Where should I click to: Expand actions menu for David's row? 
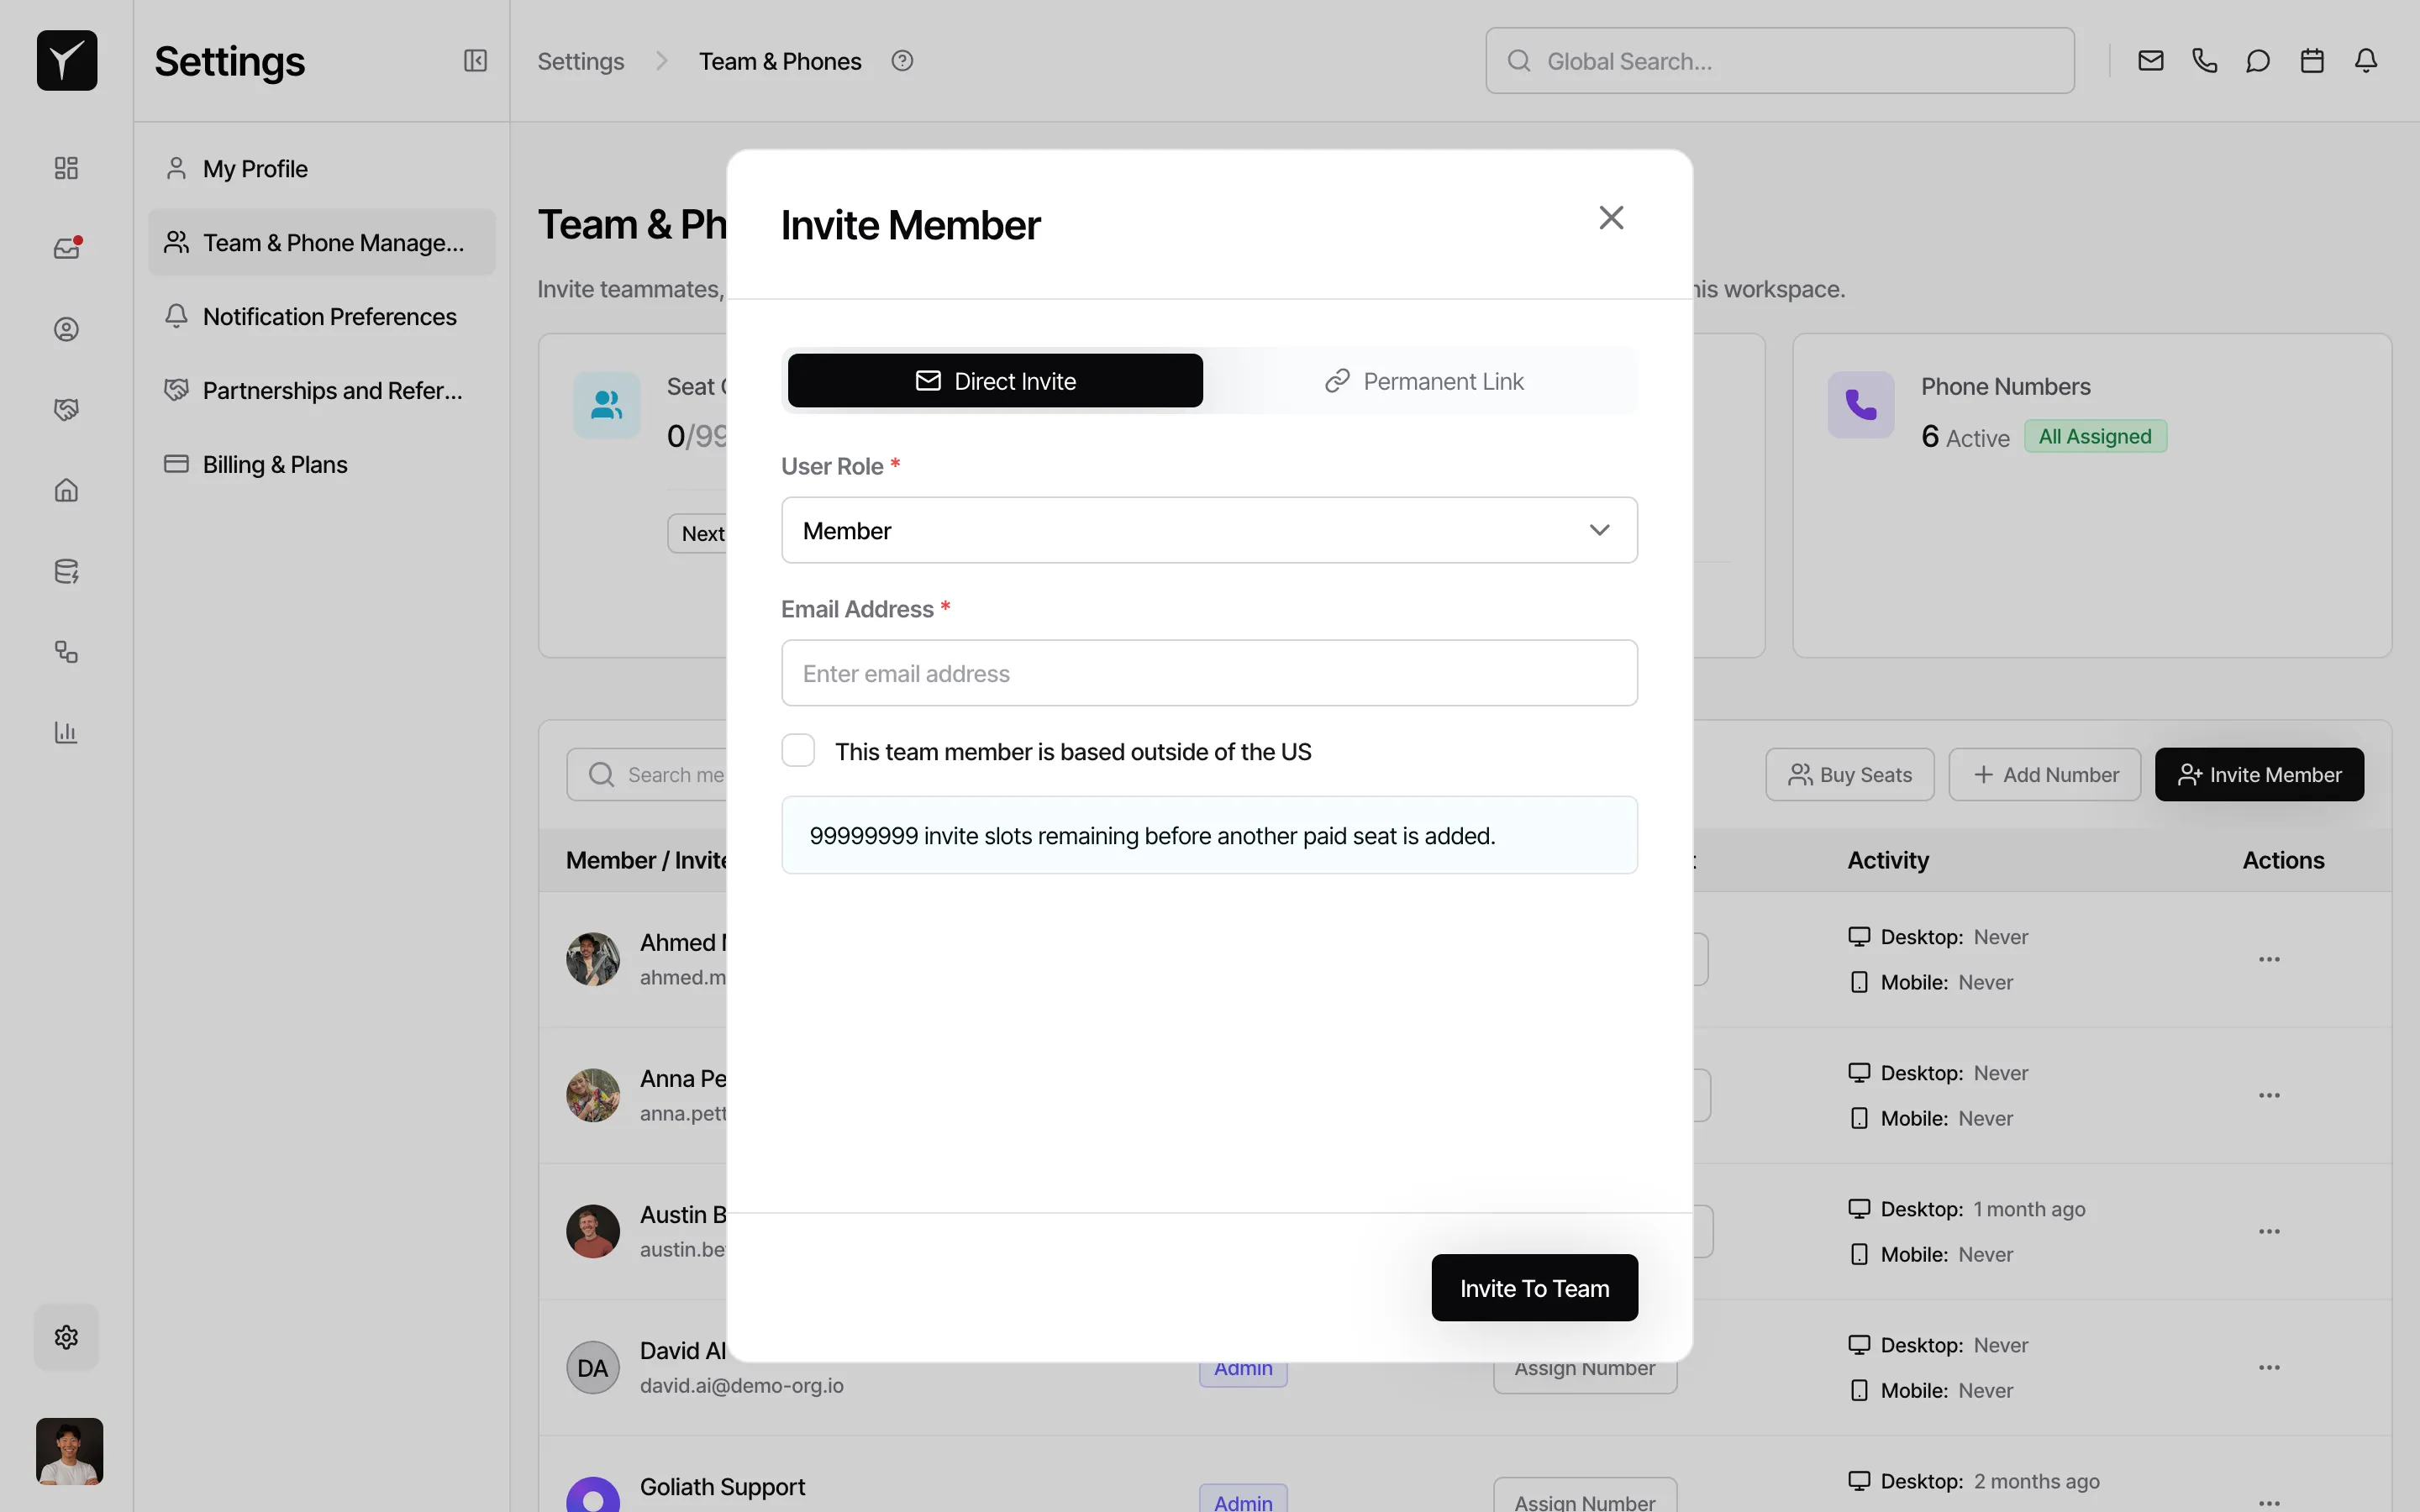tap(2269, 1367)
